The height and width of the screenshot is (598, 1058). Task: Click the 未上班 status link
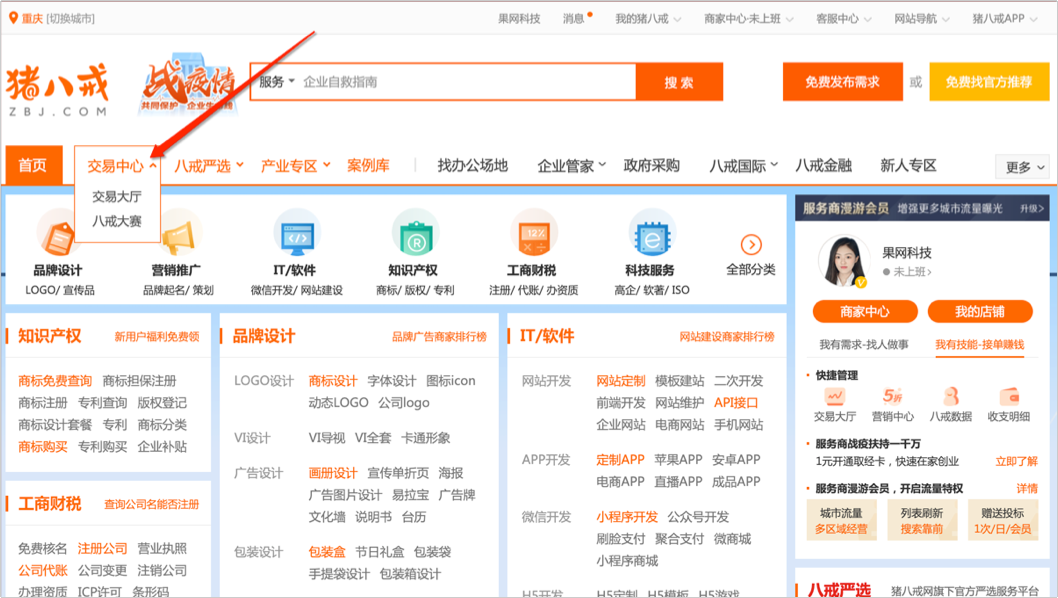coord(912,272)
